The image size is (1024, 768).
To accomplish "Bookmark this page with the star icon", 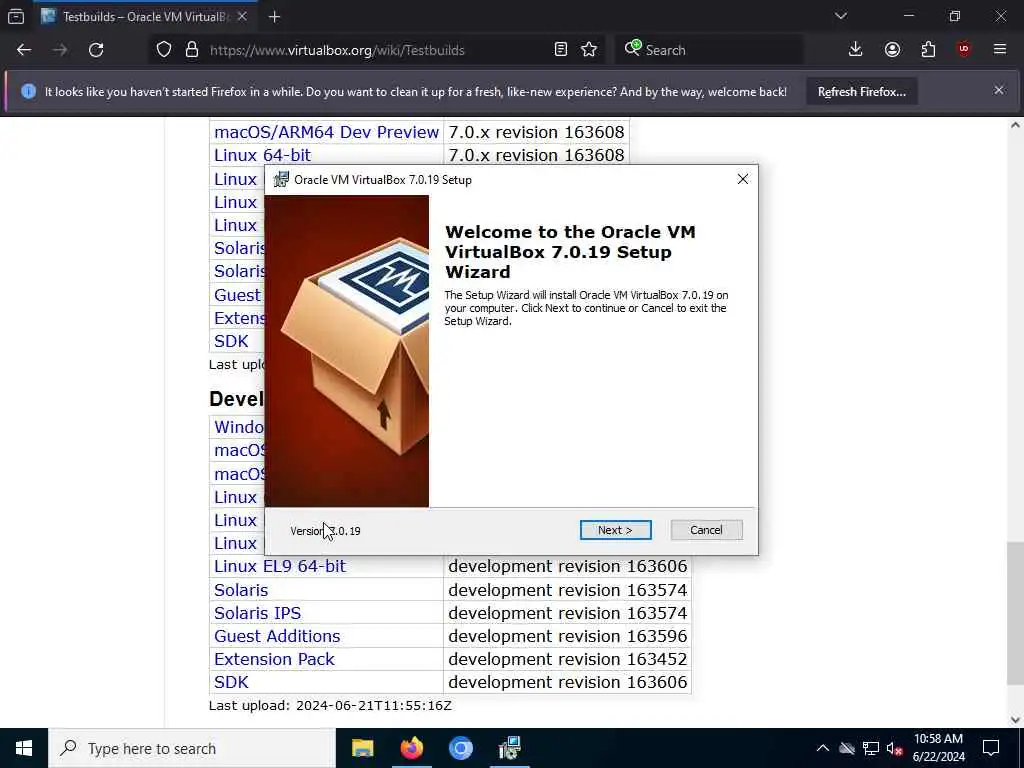I will coord(589,50).
